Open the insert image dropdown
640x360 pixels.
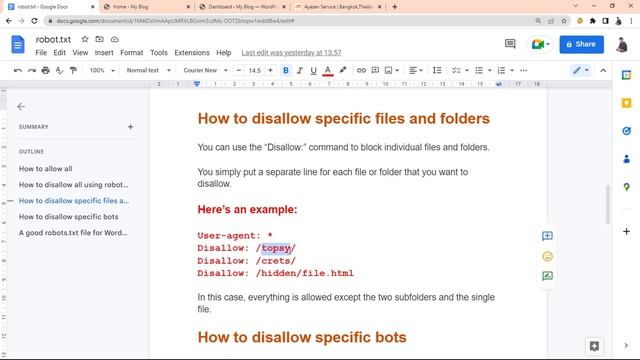(391, 71)
